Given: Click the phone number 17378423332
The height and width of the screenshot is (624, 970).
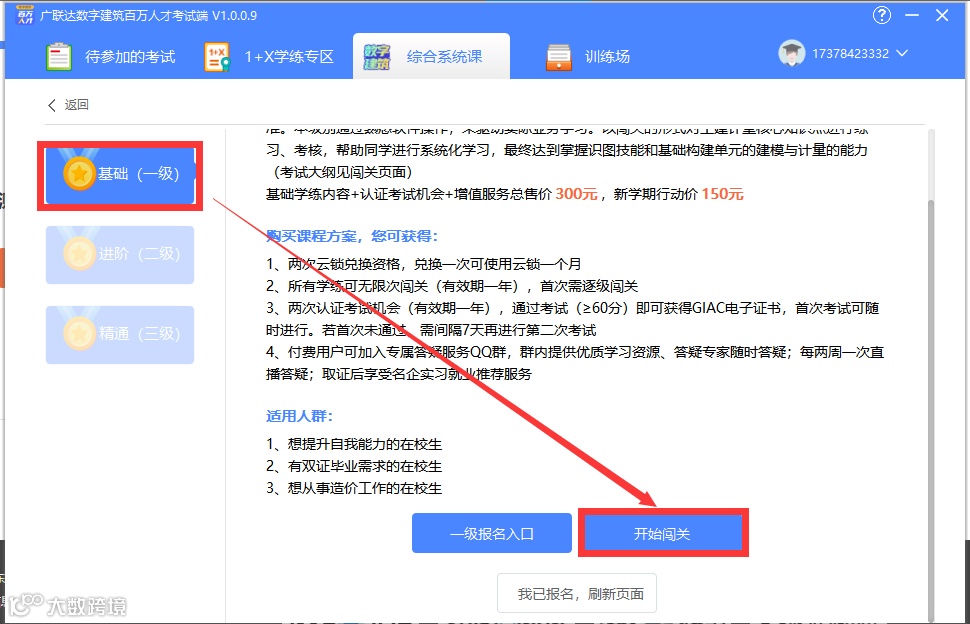Looking at the screenshot, I should click(850, 54).
